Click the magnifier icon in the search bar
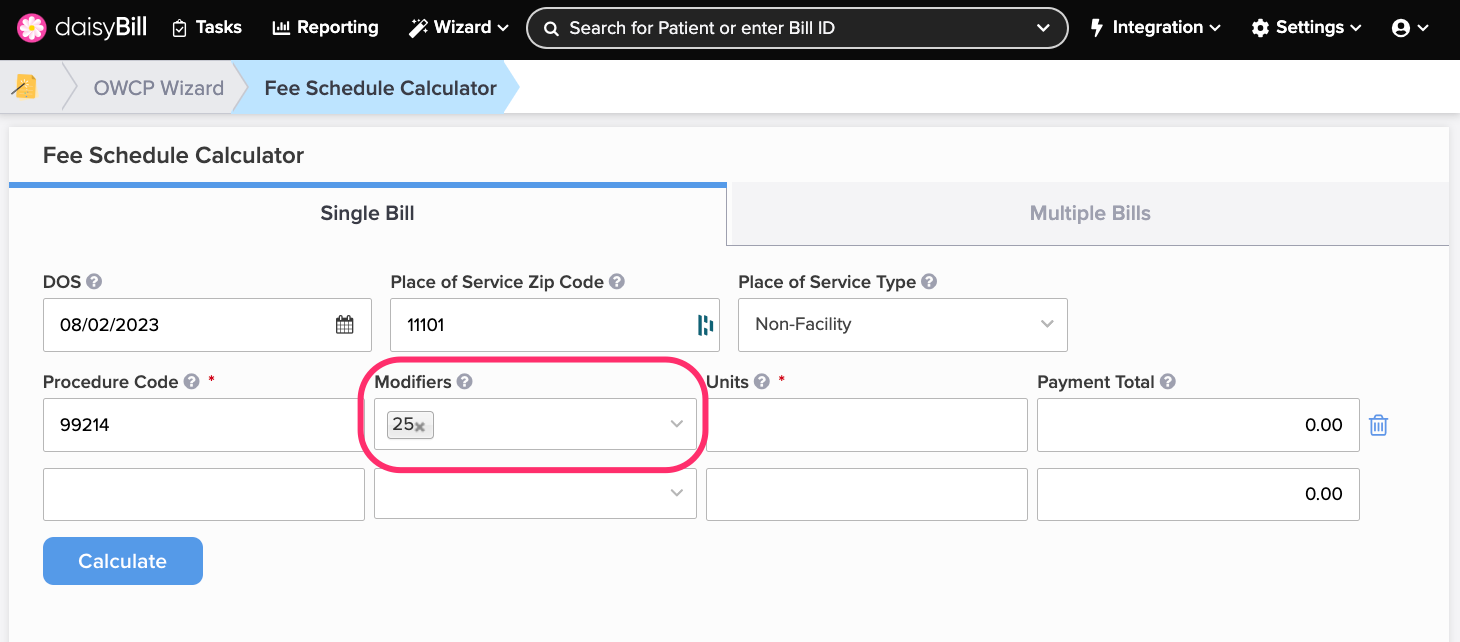This screenshot has width=1460, height=642. pyautogui.click(x=550, y=28)
